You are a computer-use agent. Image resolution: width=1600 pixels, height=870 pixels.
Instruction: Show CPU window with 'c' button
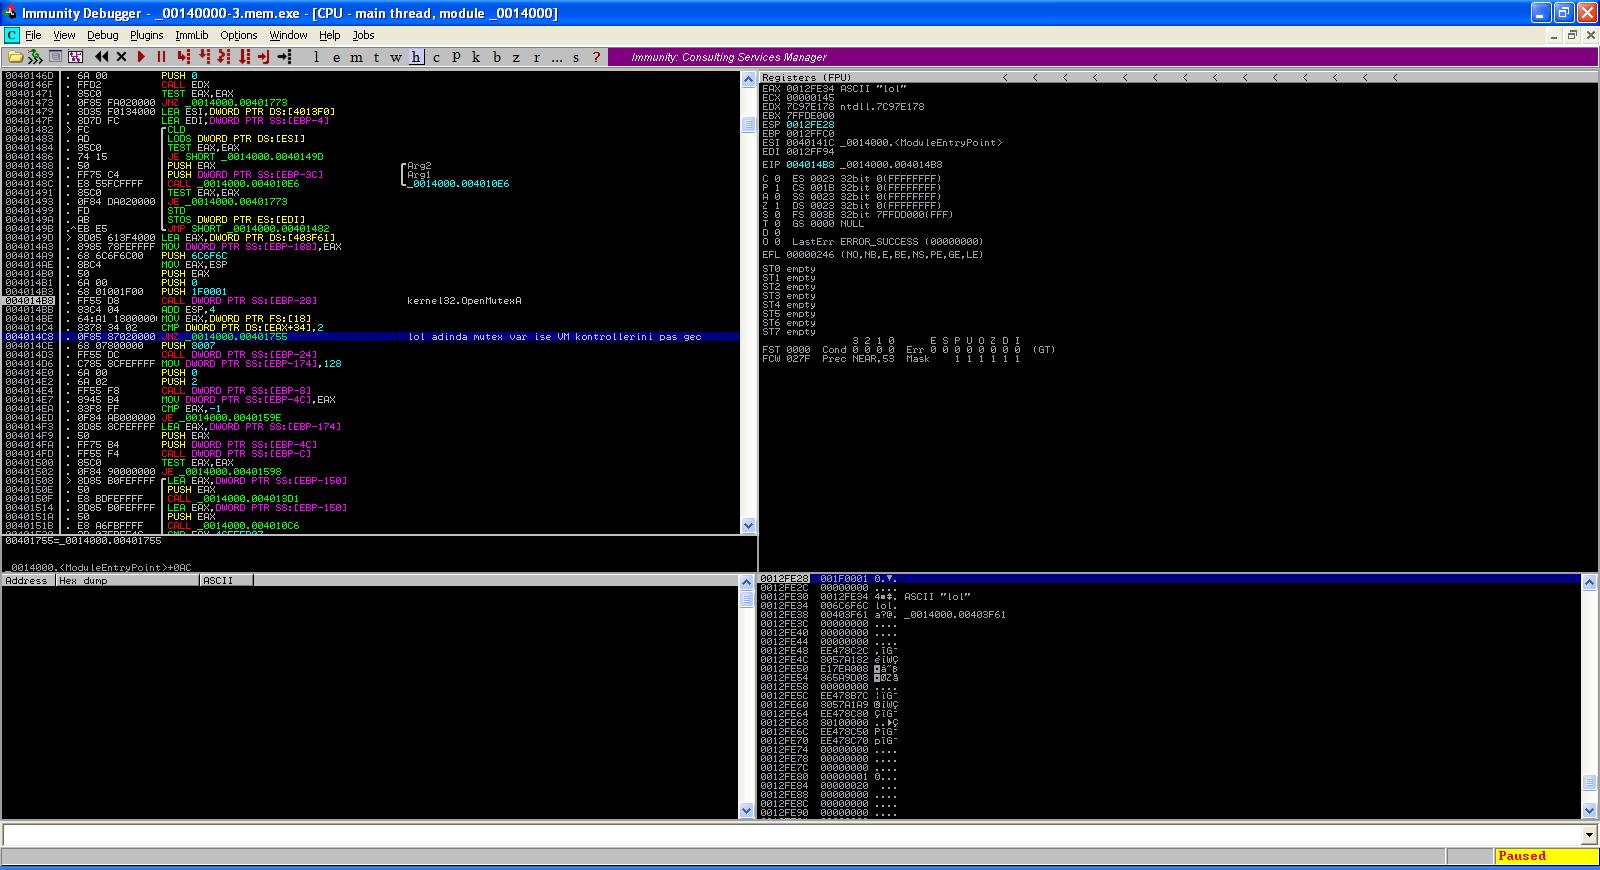click(436, 57)
